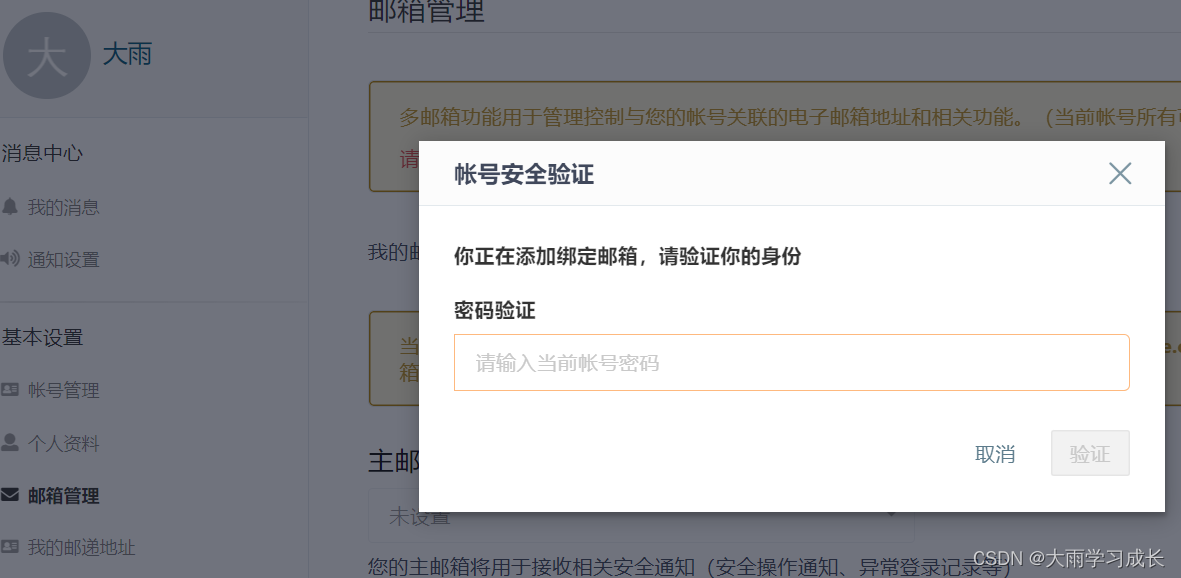Click the ID card icon beside 帐号管理
The width and height of the screenshot is (1181, 578).
tap(10, 390)
